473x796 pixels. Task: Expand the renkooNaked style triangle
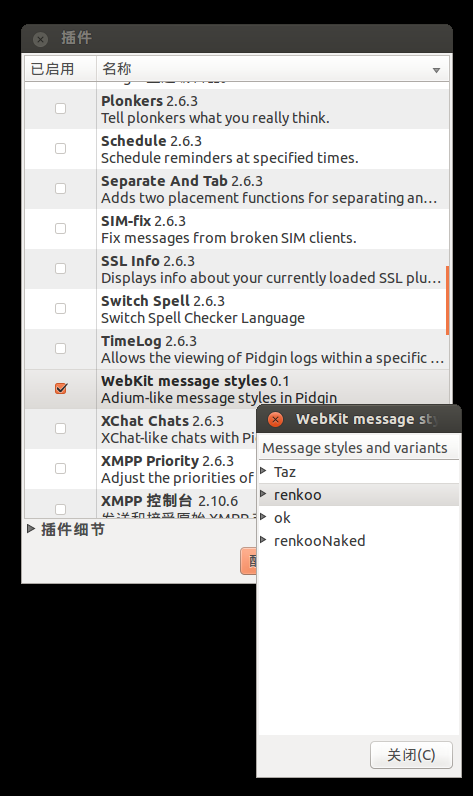[263, 540]
